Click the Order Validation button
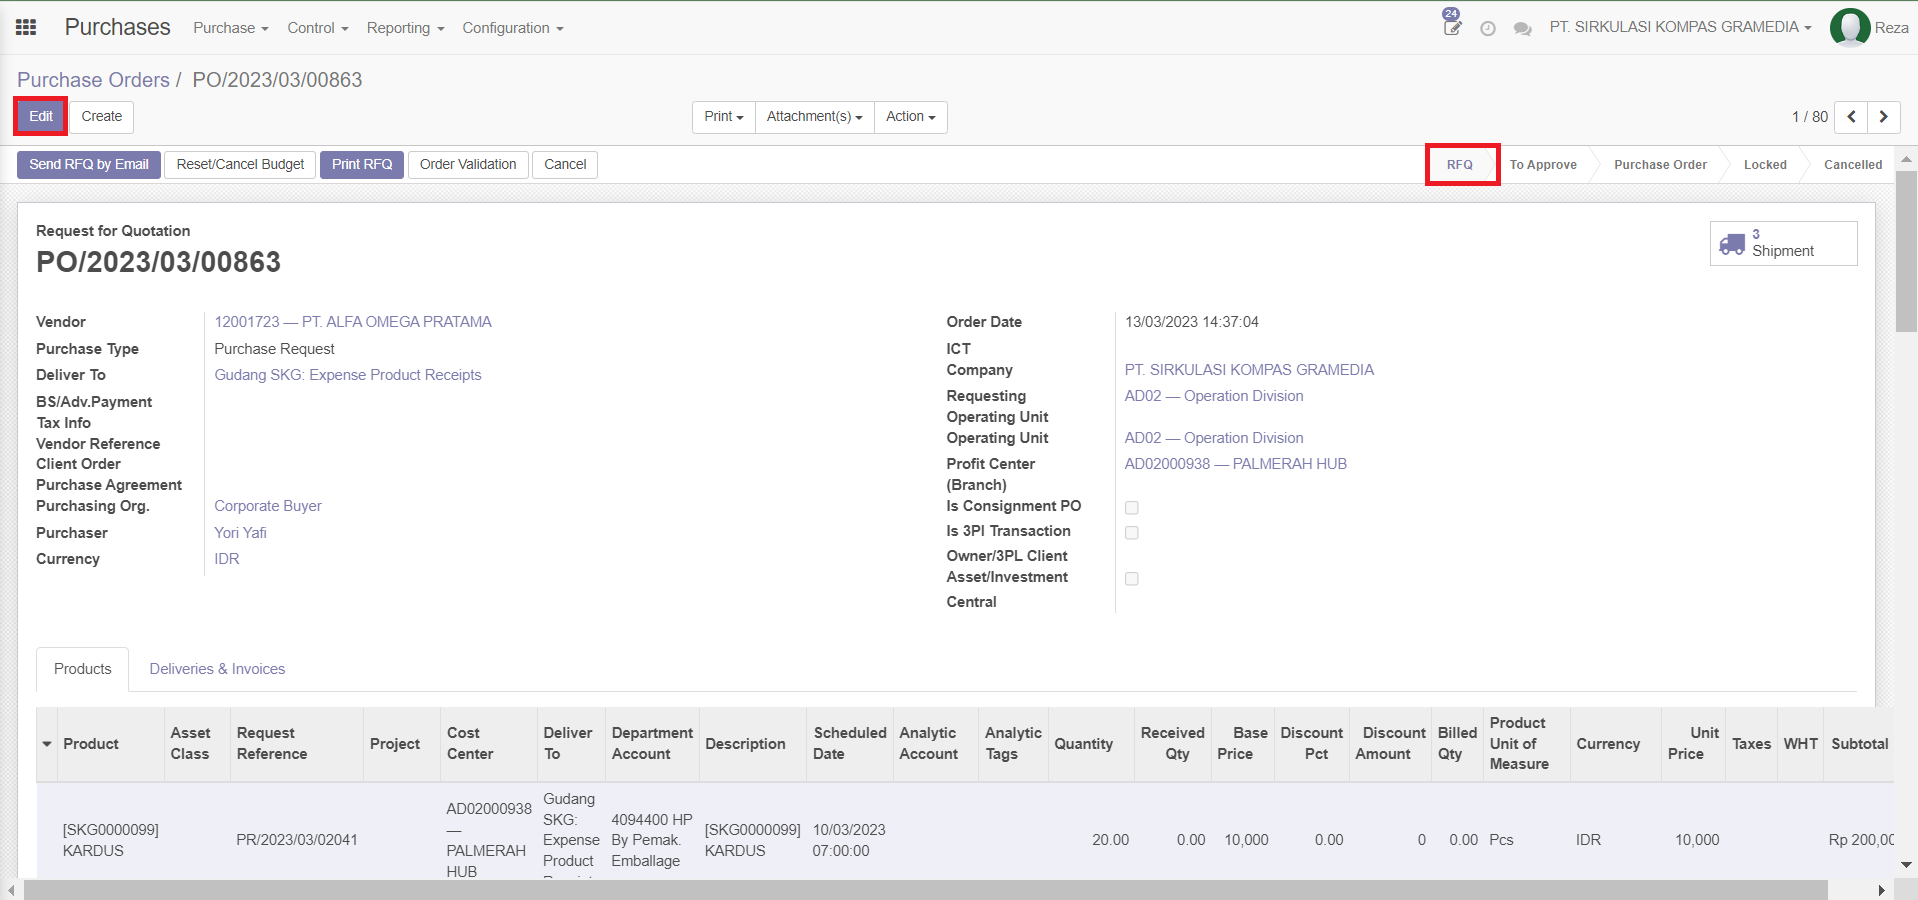 pyautogui.click(x=468, y=165)
